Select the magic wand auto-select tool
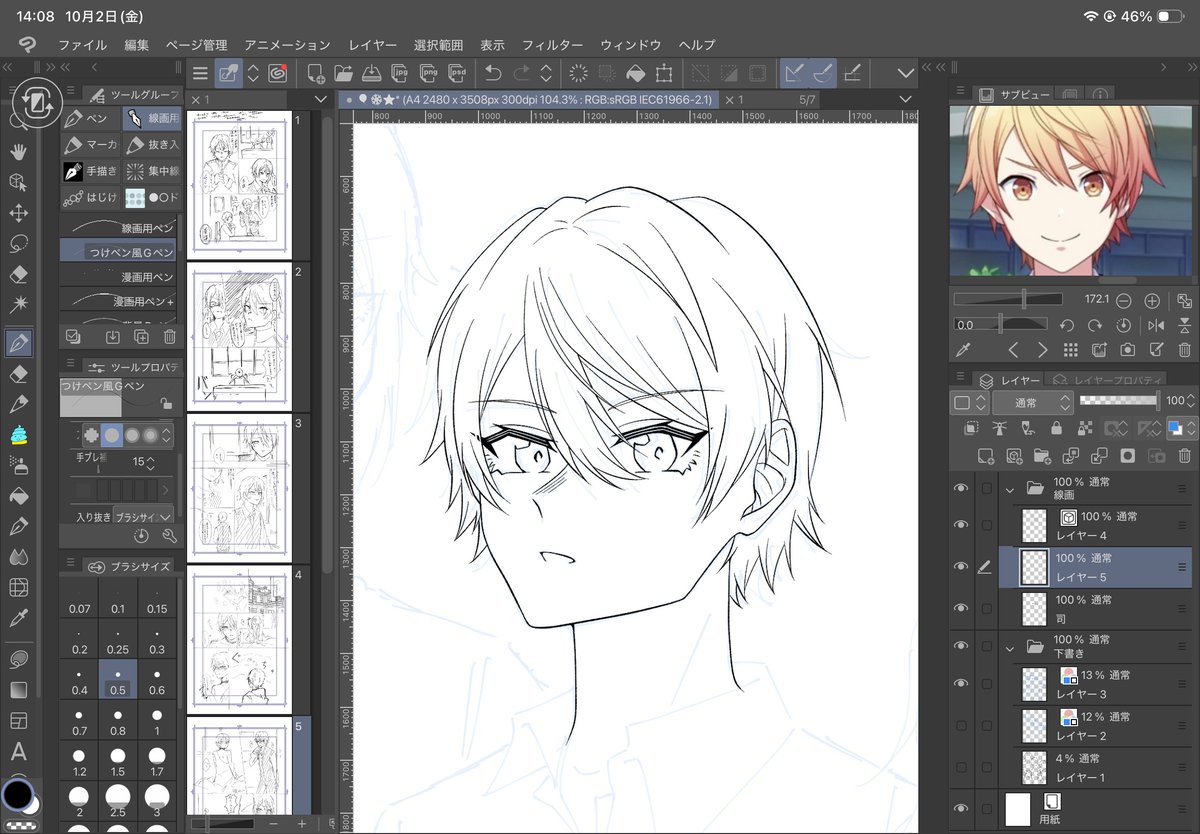The height and width of the screenshot is (834, 1200). 18,304
